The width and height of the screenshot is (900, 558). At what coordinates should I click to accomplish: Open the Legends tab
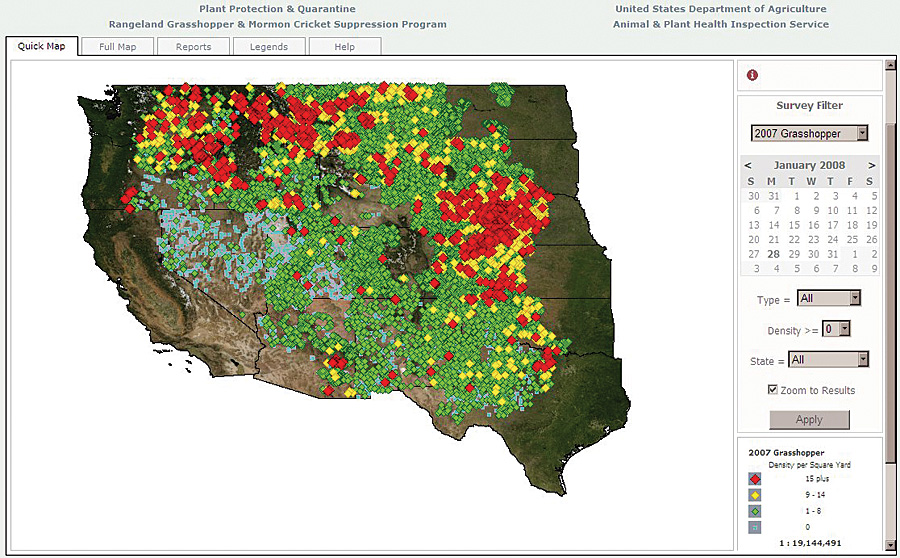coord(268,47)
